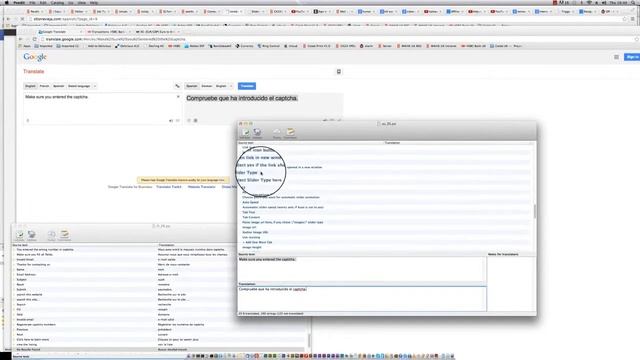This screenshot has height=360, width=640.
Task: Click Google logo on Translate page
Action: coord(35,57)
